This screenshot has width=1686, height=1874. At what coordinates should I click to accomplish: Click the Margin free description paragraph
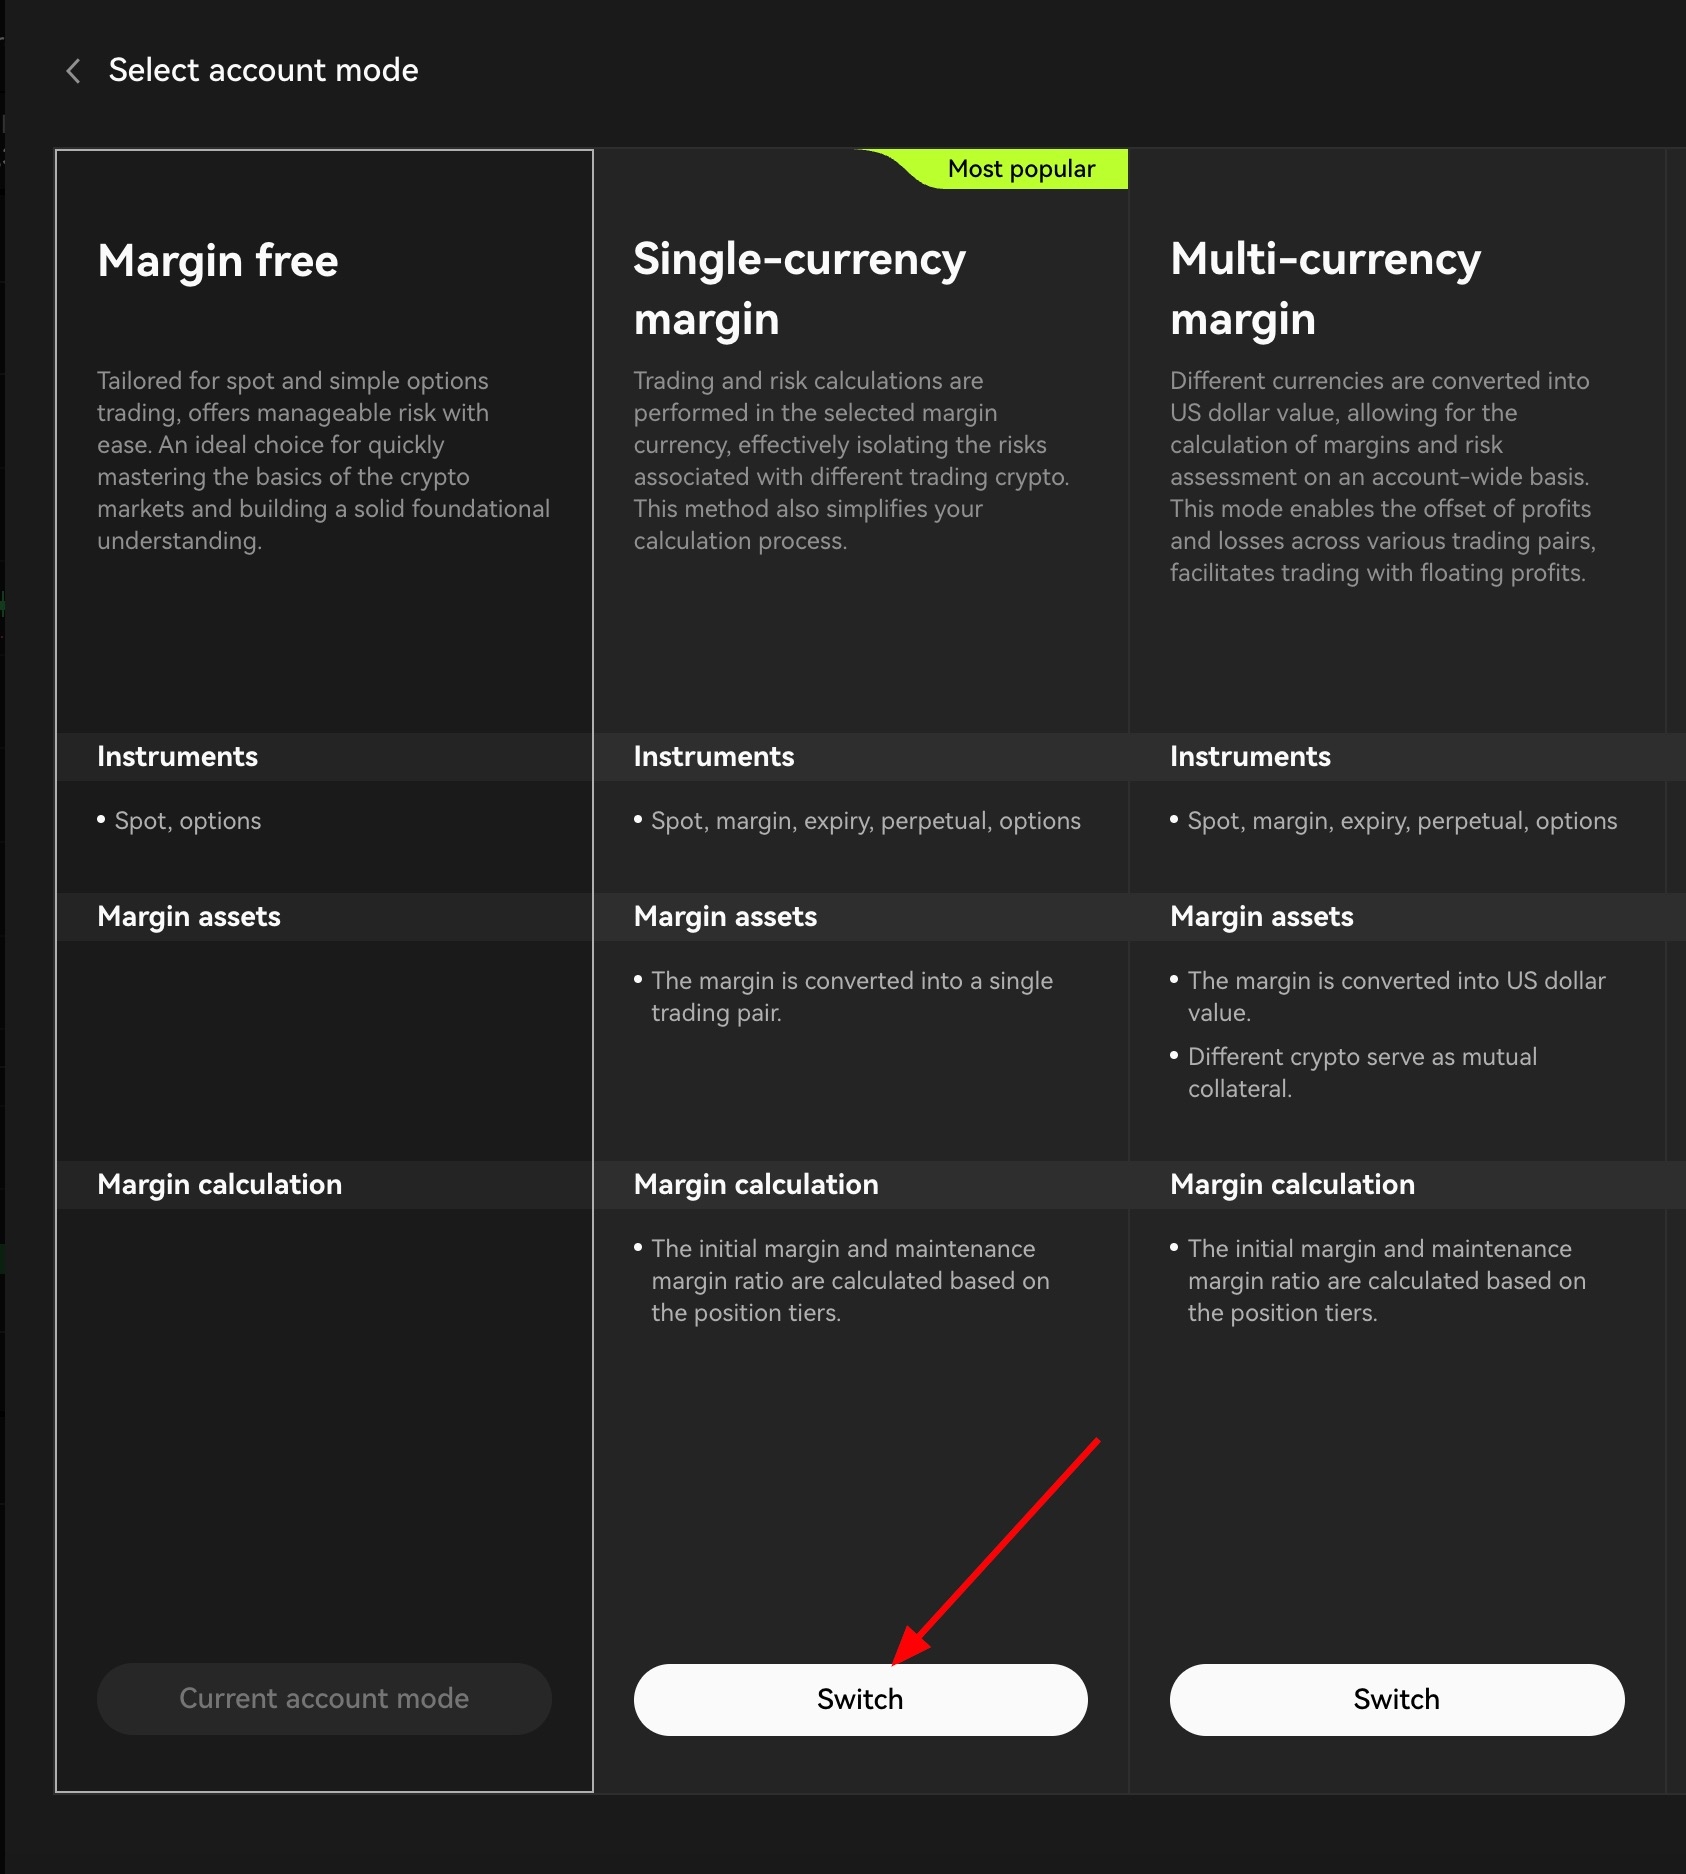click(323, 461)
